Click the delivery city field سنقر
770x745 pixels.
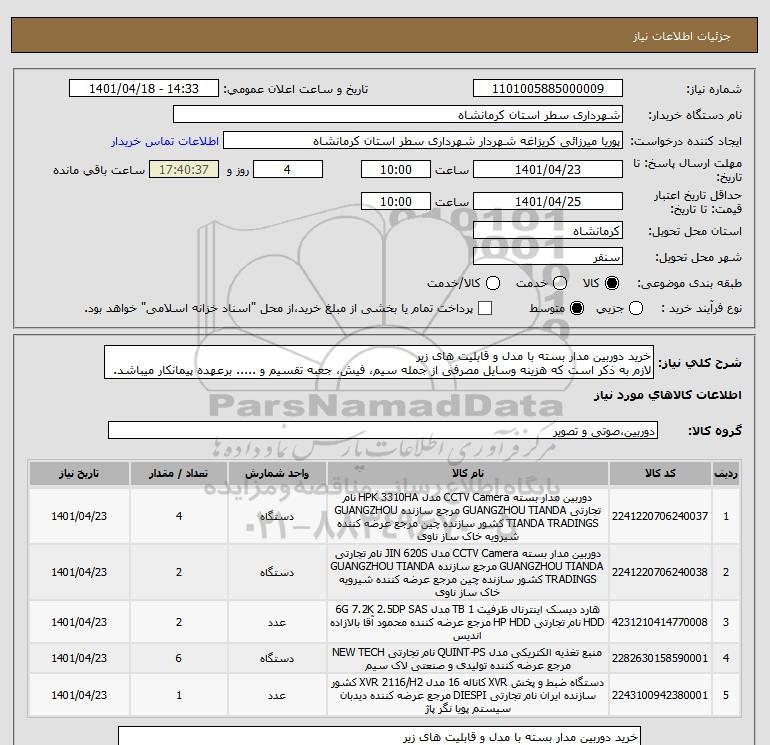click(548, 256)
